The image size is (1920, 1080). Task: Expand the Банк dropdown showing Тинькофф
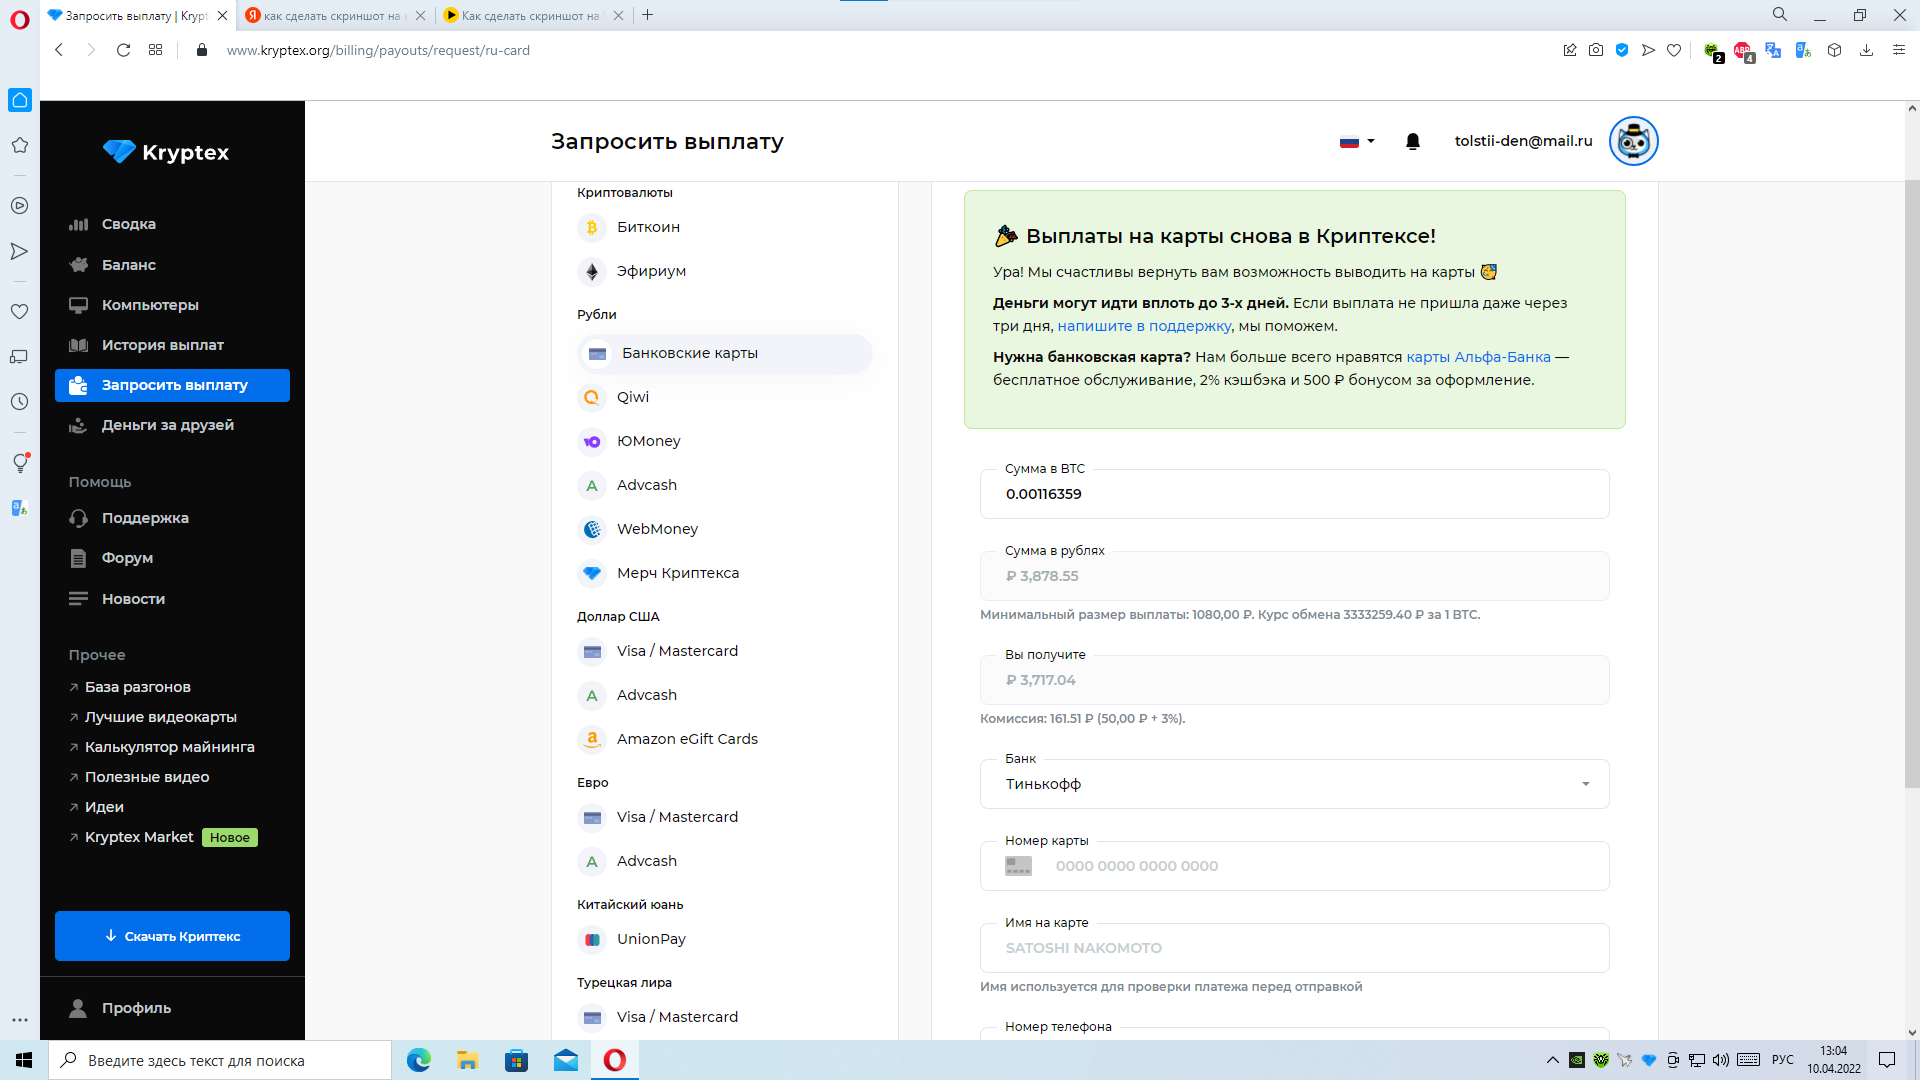point(1294,784)
